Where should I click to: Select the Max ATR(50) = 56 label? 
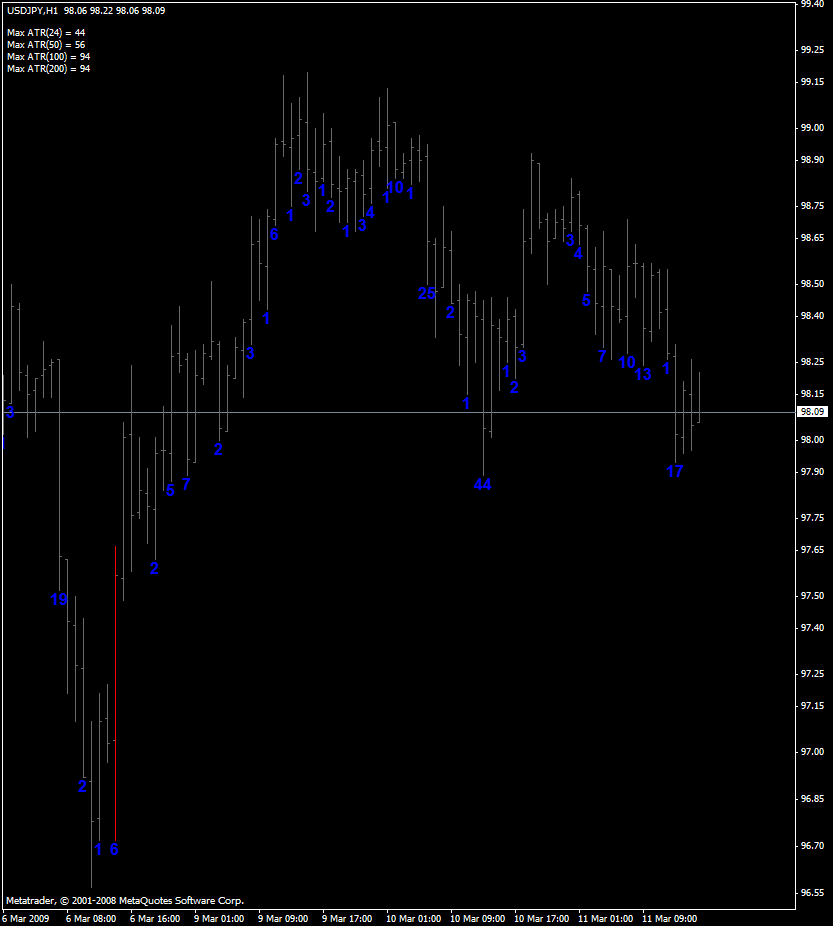[x=46, y=45]
